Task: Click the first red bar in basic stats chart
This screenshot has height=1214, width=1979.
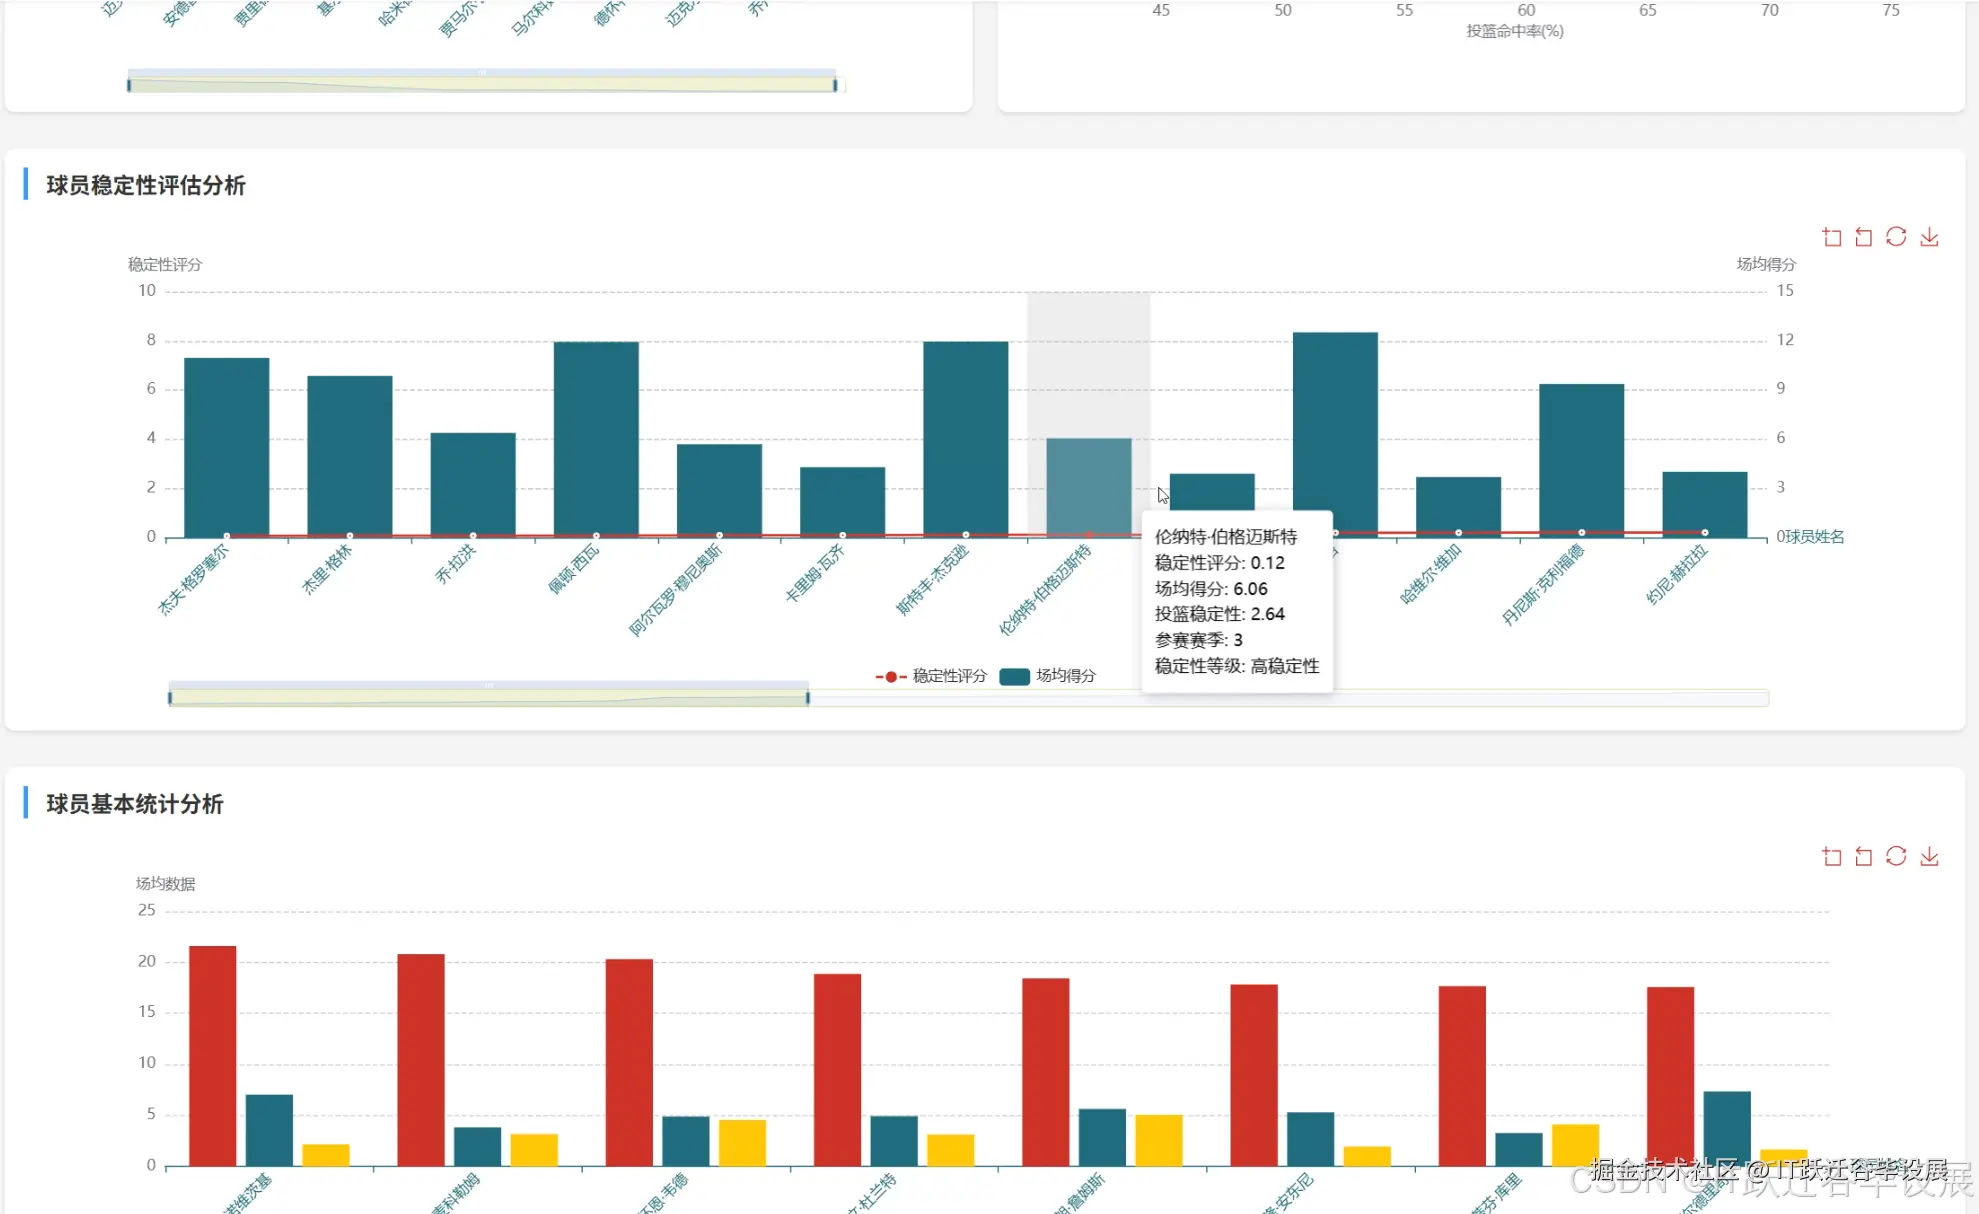Action: [x=212, y=1054]
